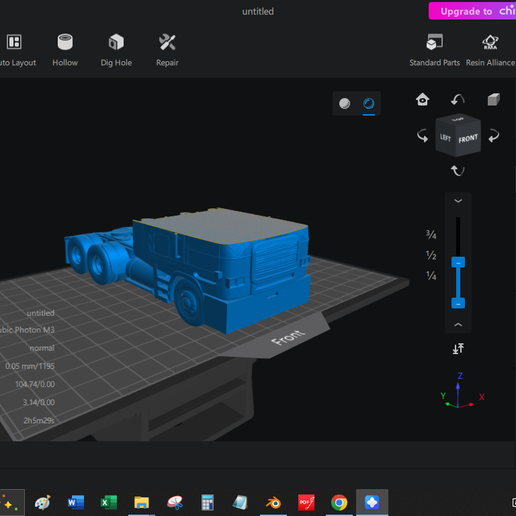Viewport: 516px width, 516px height.
Task: Jump to the ¼ slice height mark
Action: [x=431, y=275]
